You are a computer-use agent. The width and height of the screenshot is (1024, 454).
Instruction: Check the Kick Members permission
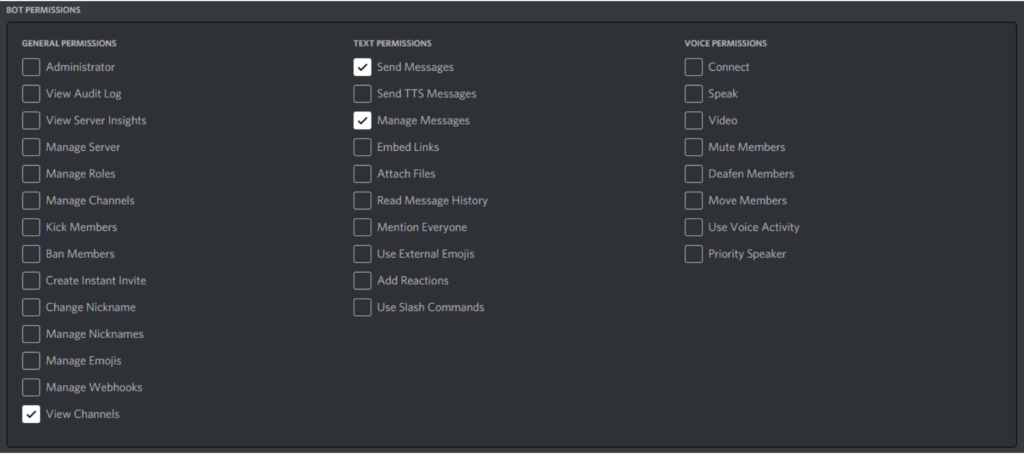pos(31,227)
